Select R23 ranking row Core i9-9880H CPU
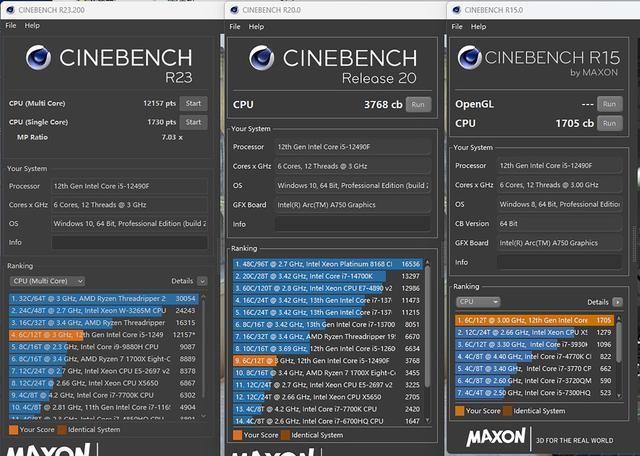The width and height of the screenshot is (640, 456). 104,347
